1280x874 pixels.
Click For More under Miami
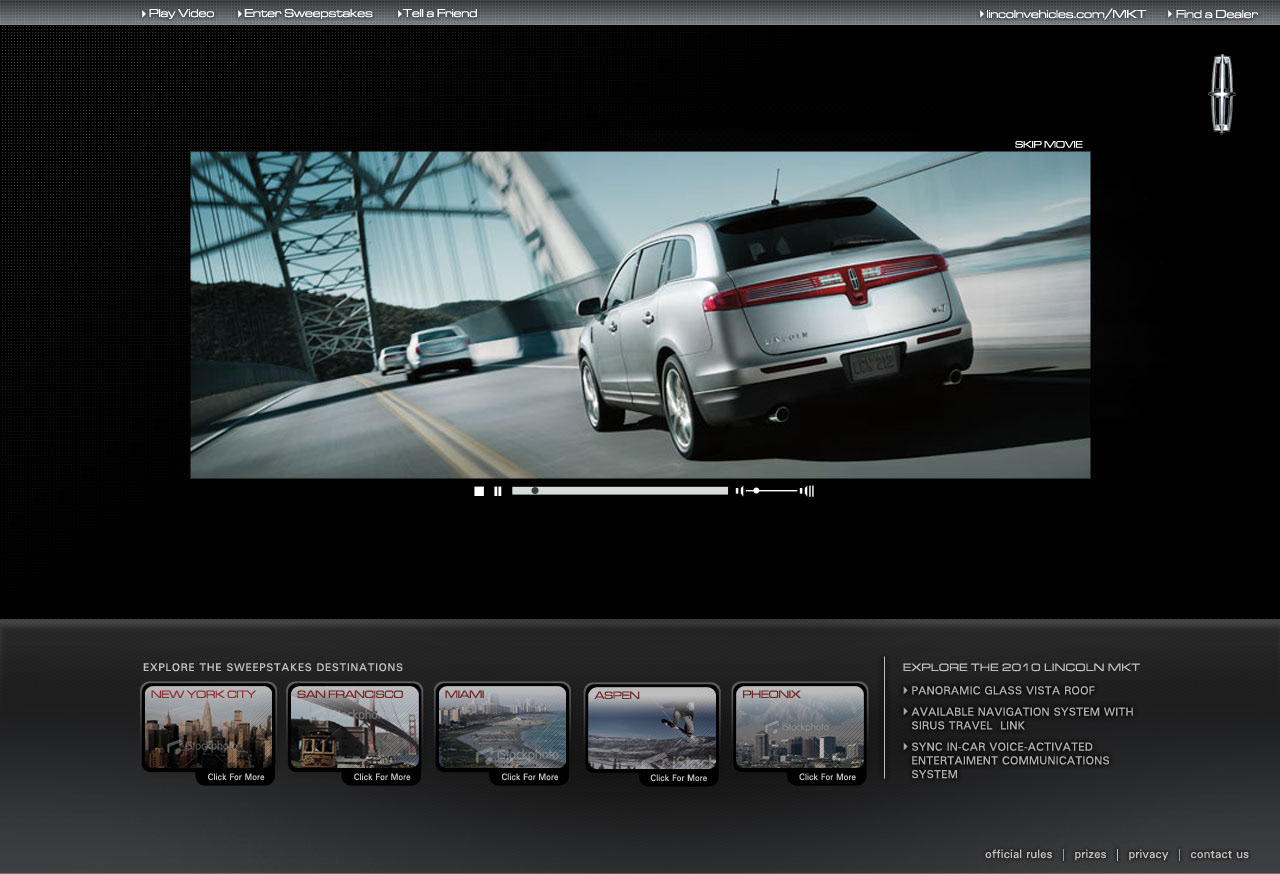point(530,777)
